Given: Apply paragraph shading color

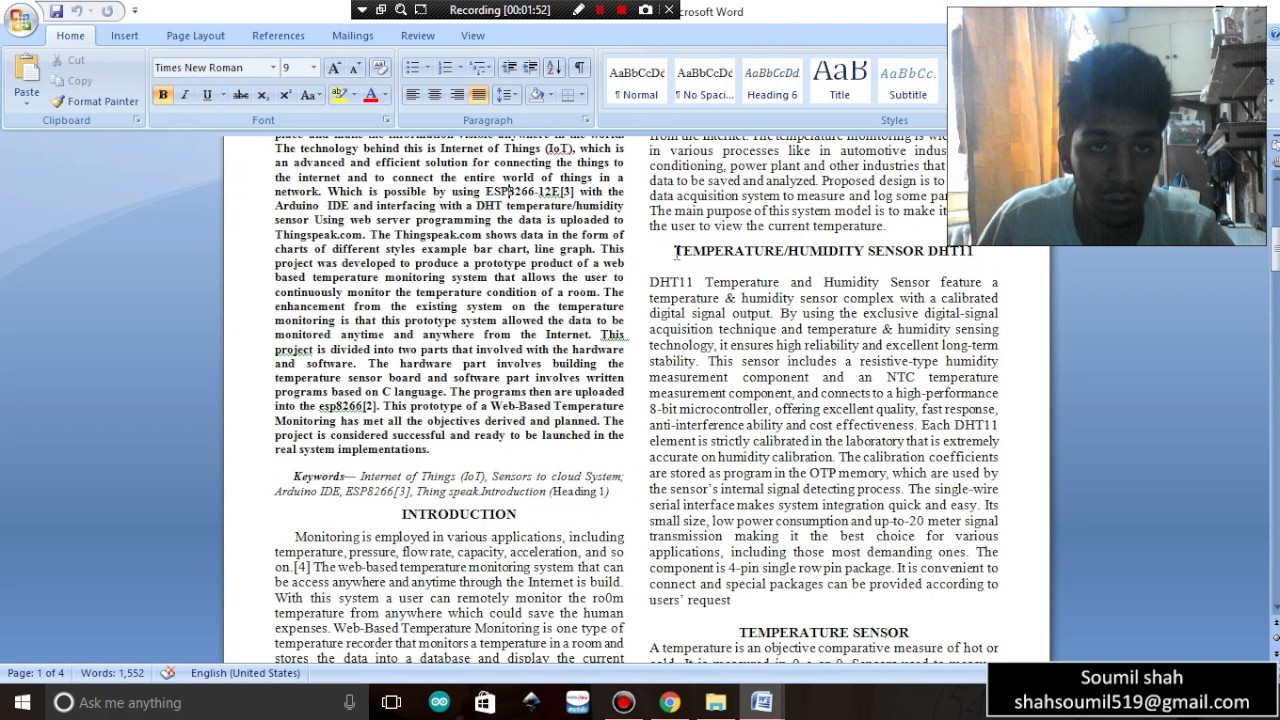Looking at the screenshot, I should click(536, 95).
